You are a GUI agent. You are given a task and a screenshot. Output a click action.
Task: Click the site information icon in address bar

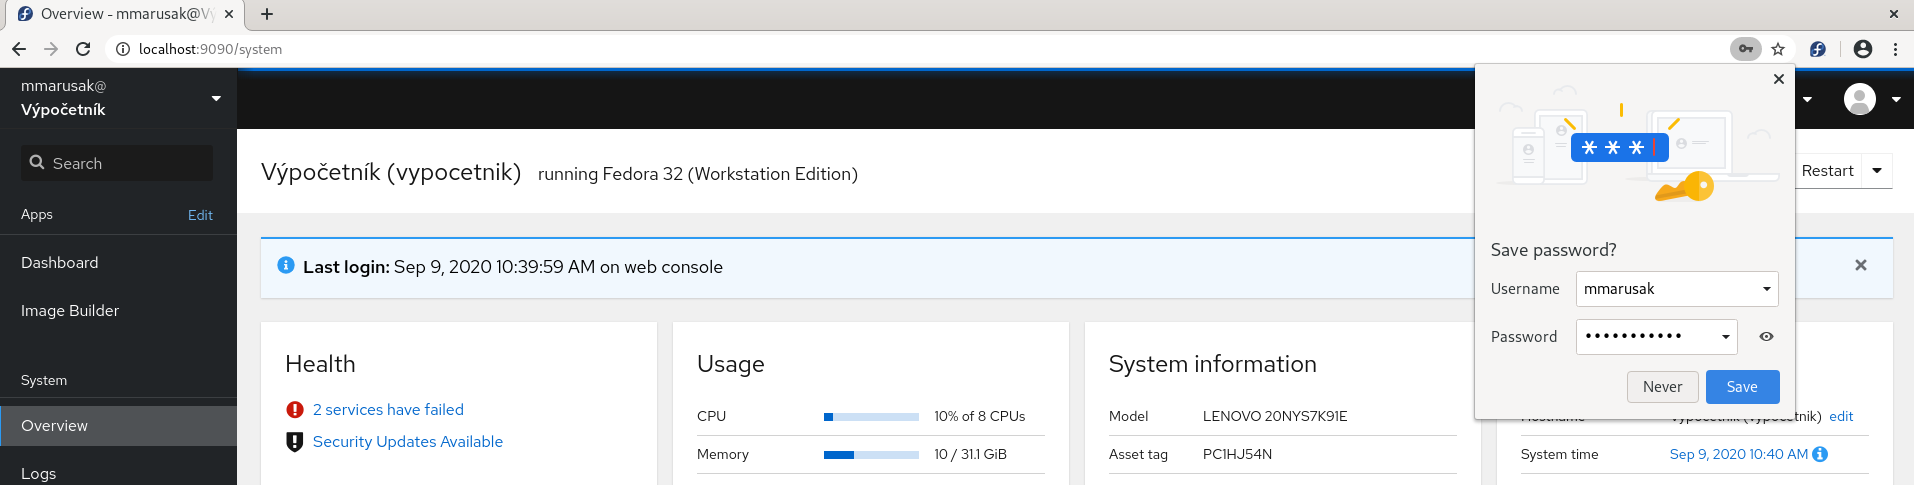[x=122, y=49]
